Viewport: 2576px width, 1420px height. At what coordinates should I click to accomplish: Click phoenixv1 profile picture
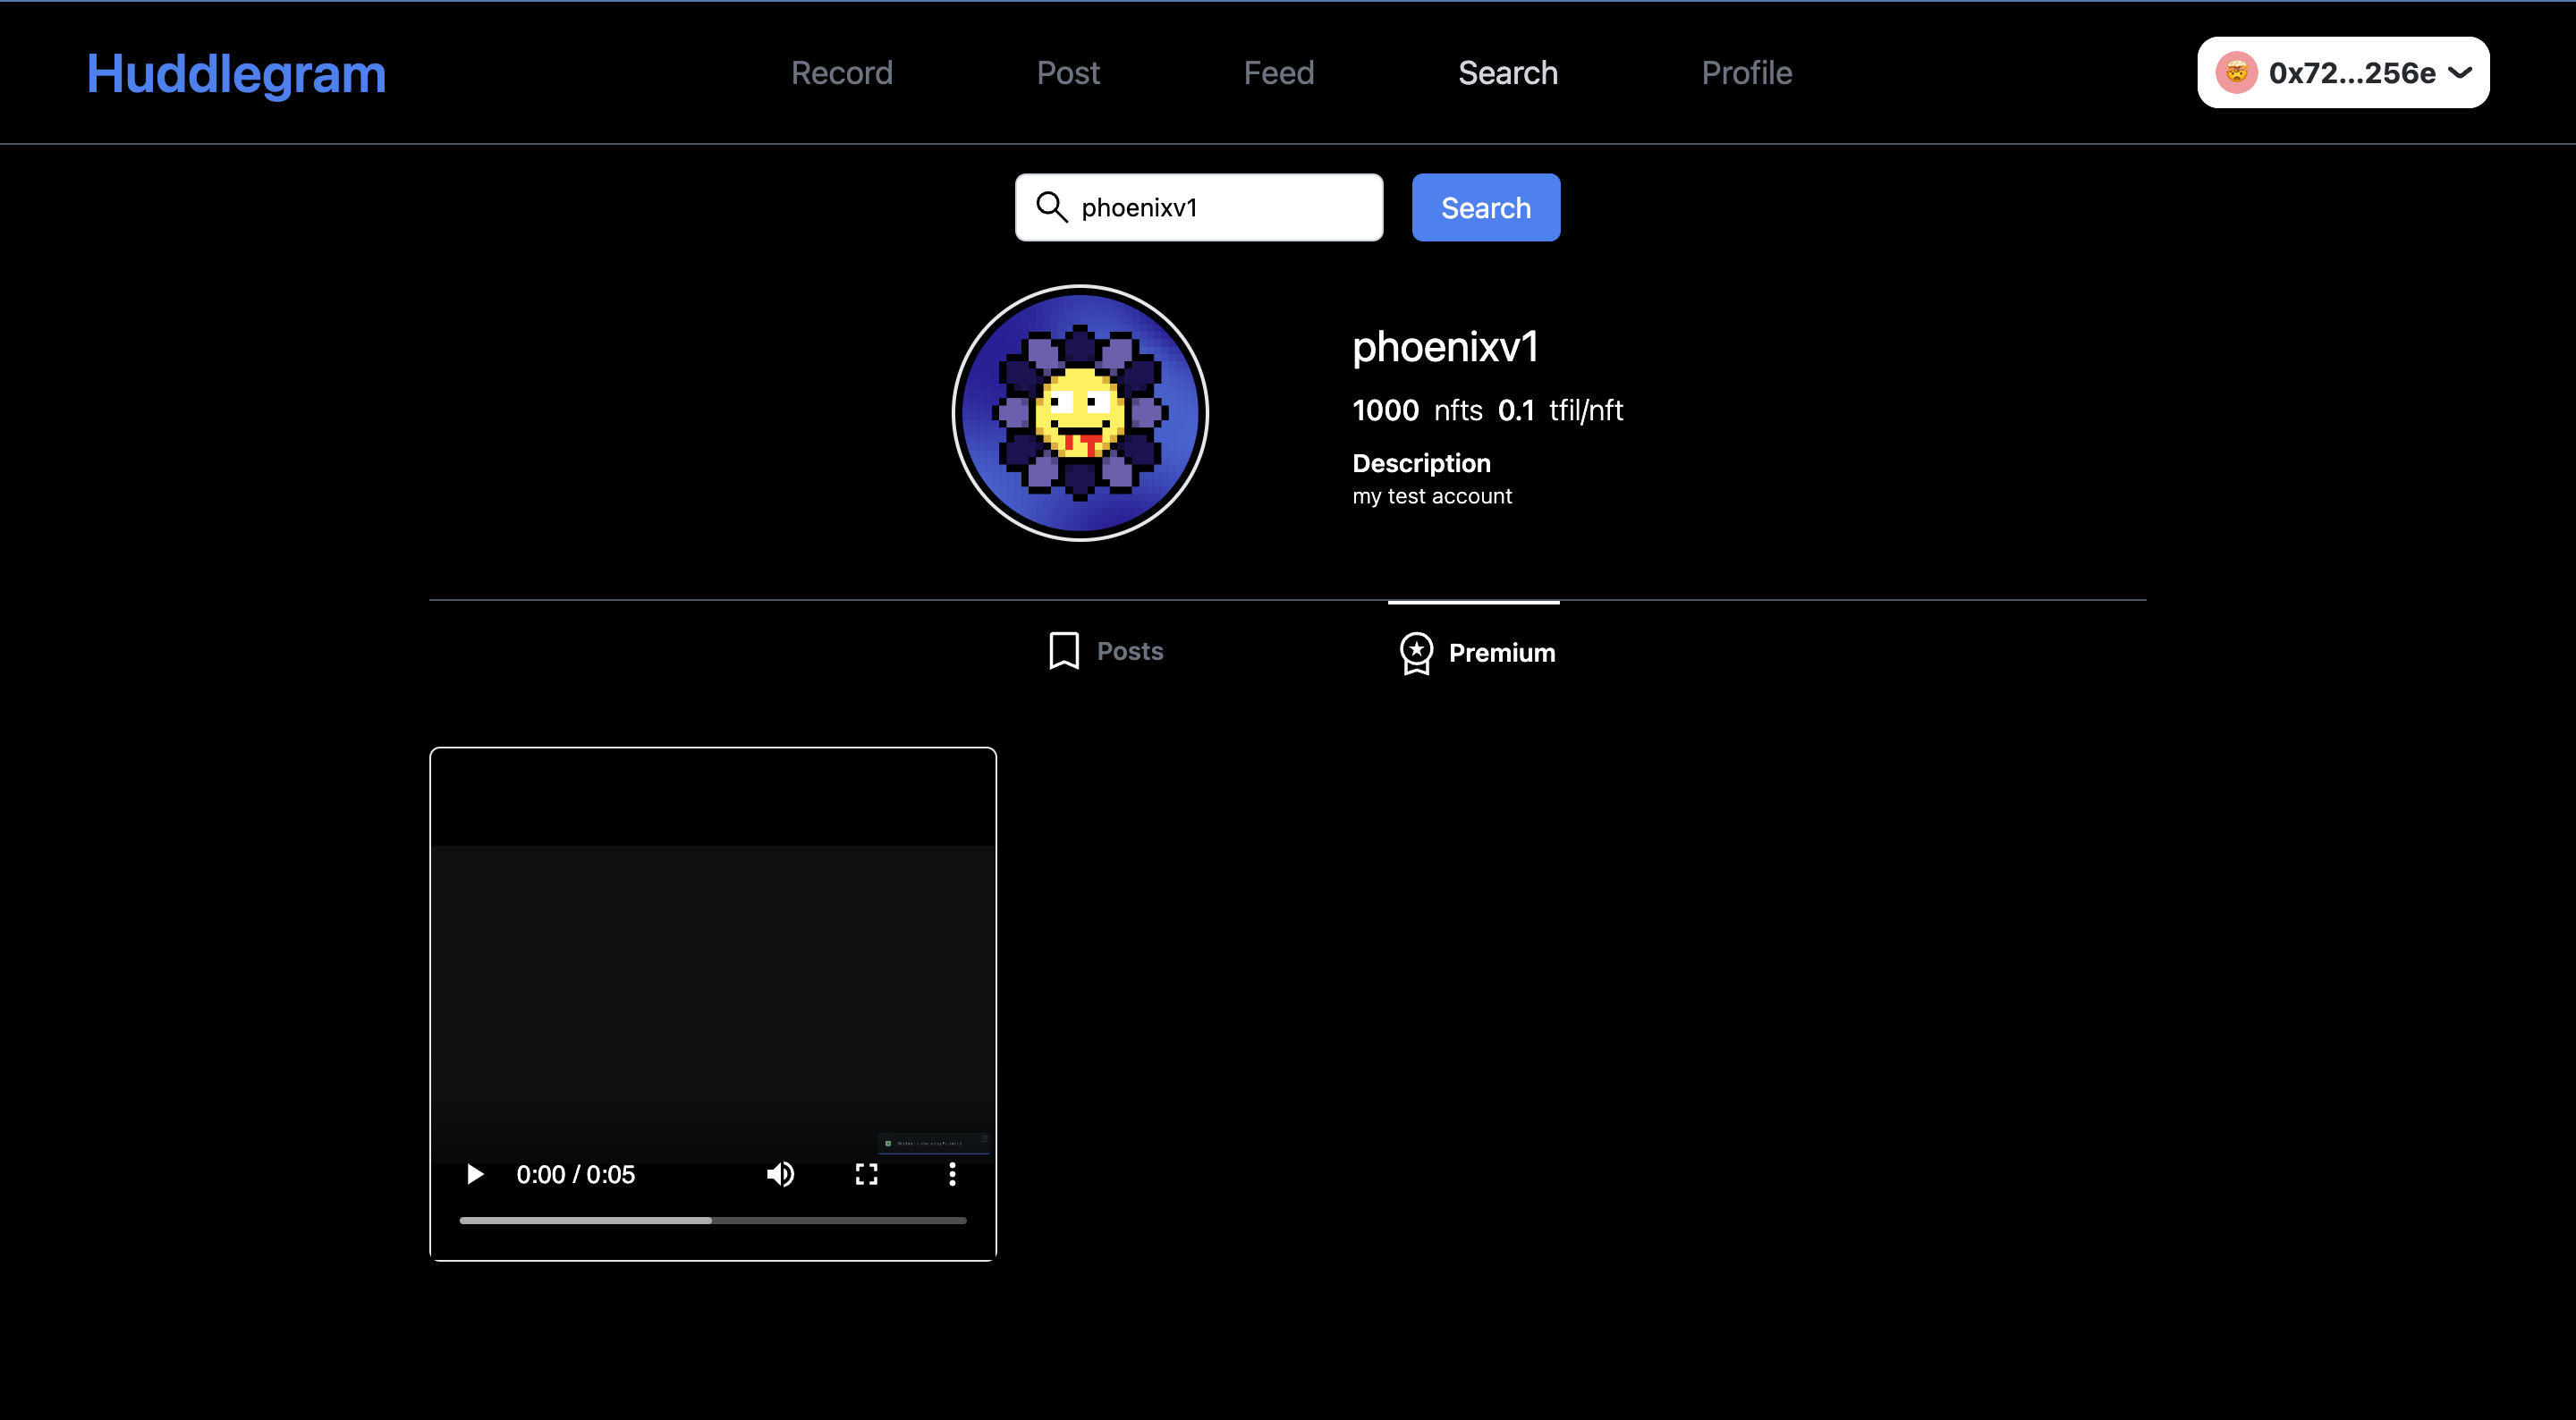click(x=1080, y=413)
